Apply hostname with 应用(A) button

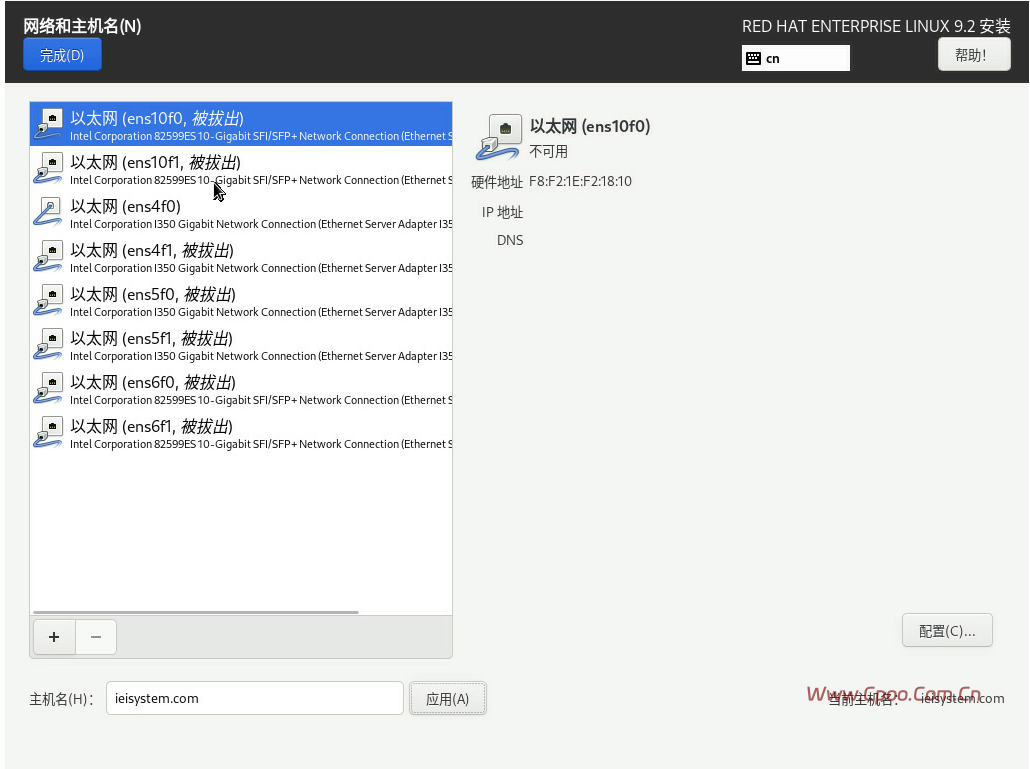(447, 699)
